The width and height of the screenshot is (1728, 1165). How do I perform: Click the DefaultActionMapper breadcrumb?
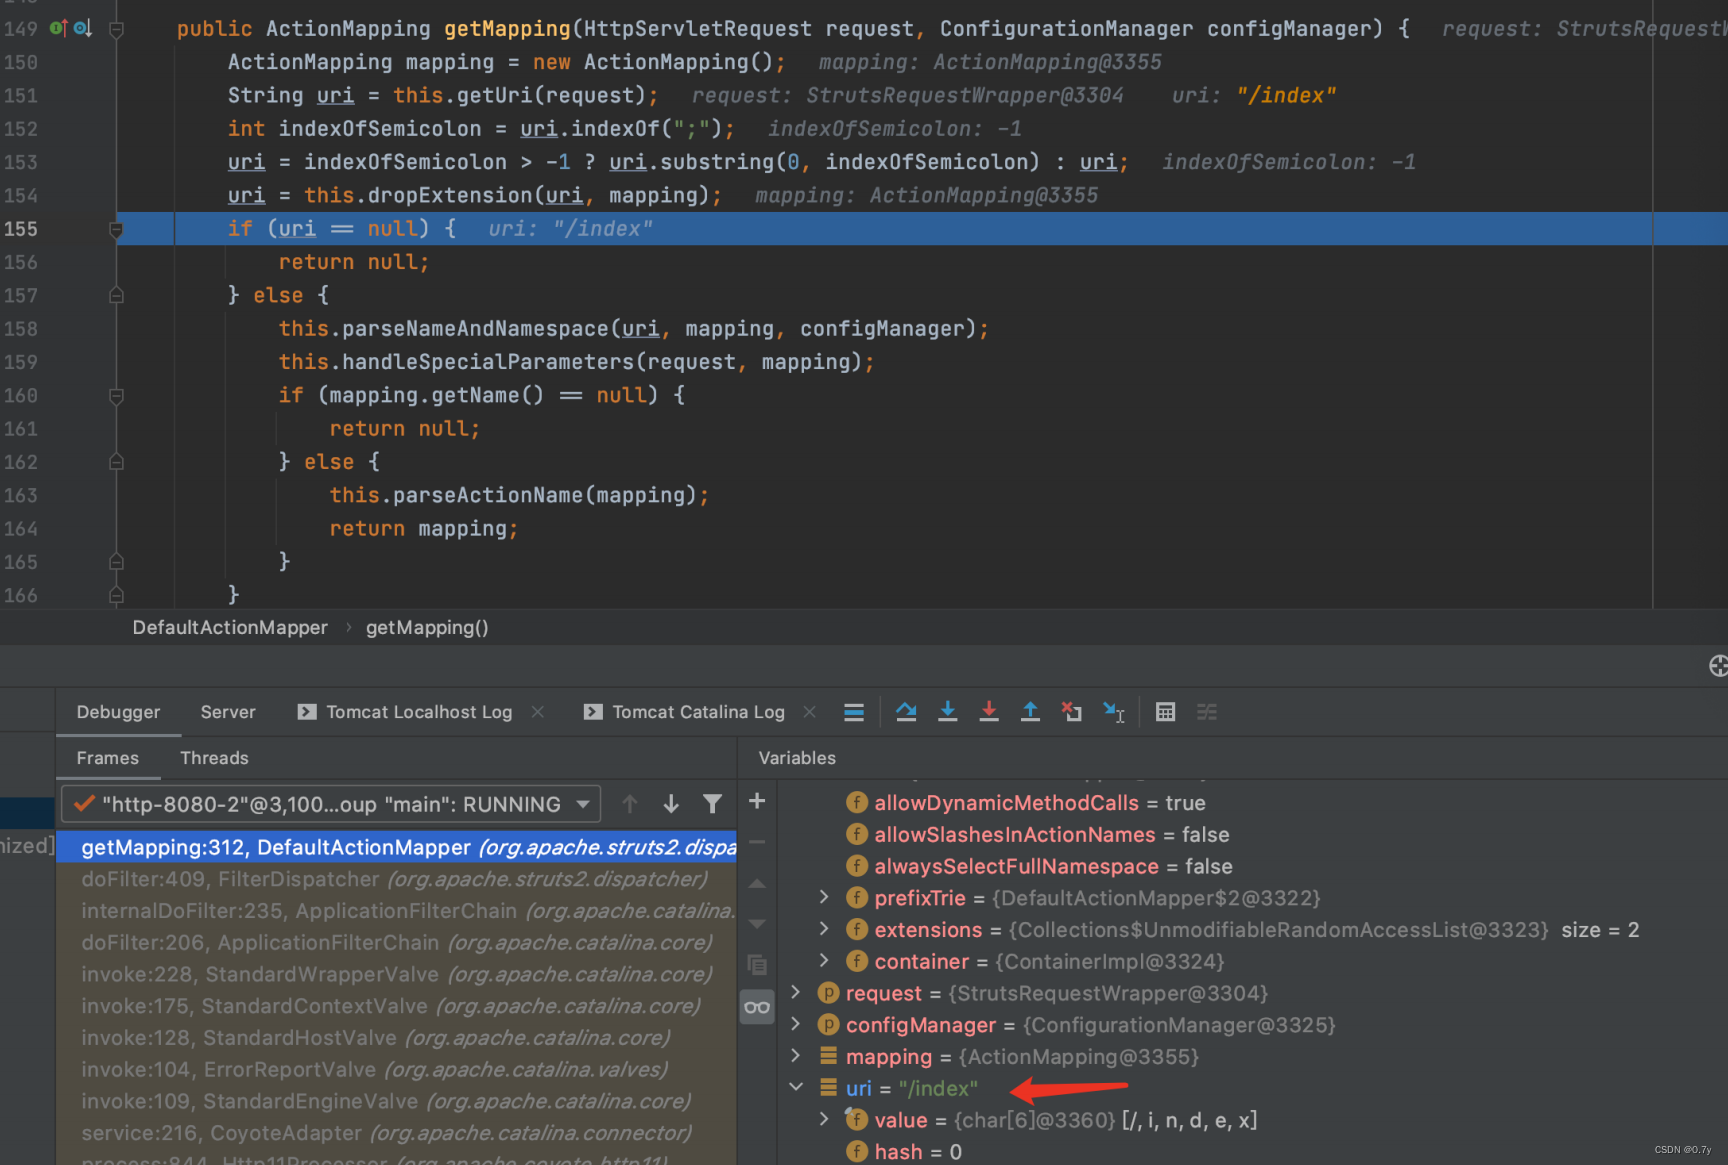coord(229,627)
